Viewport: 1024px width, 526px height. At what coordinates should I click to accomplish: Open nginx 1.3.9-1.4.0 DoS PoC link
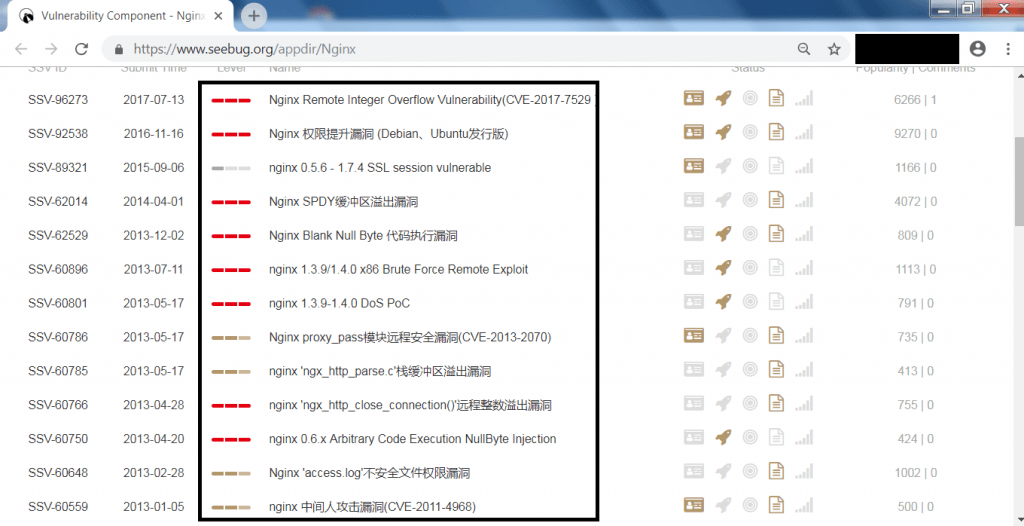click(x=339, y=303)
